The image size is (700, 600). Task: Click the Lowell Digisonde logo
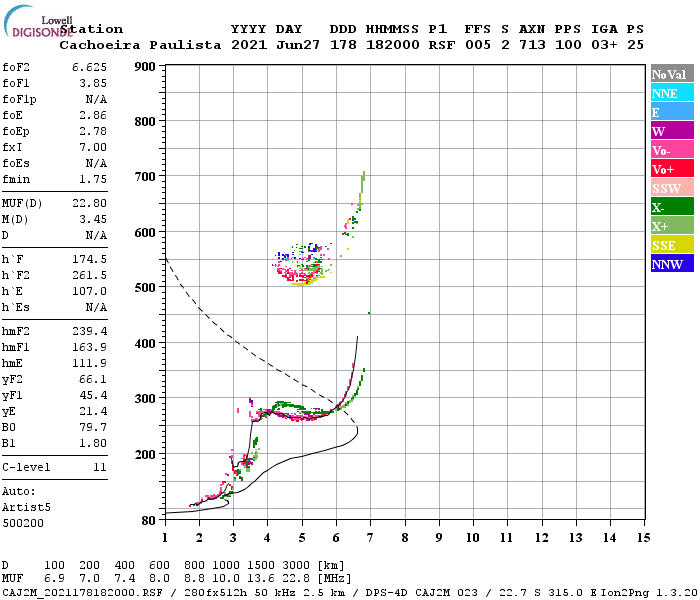[38, 21]
